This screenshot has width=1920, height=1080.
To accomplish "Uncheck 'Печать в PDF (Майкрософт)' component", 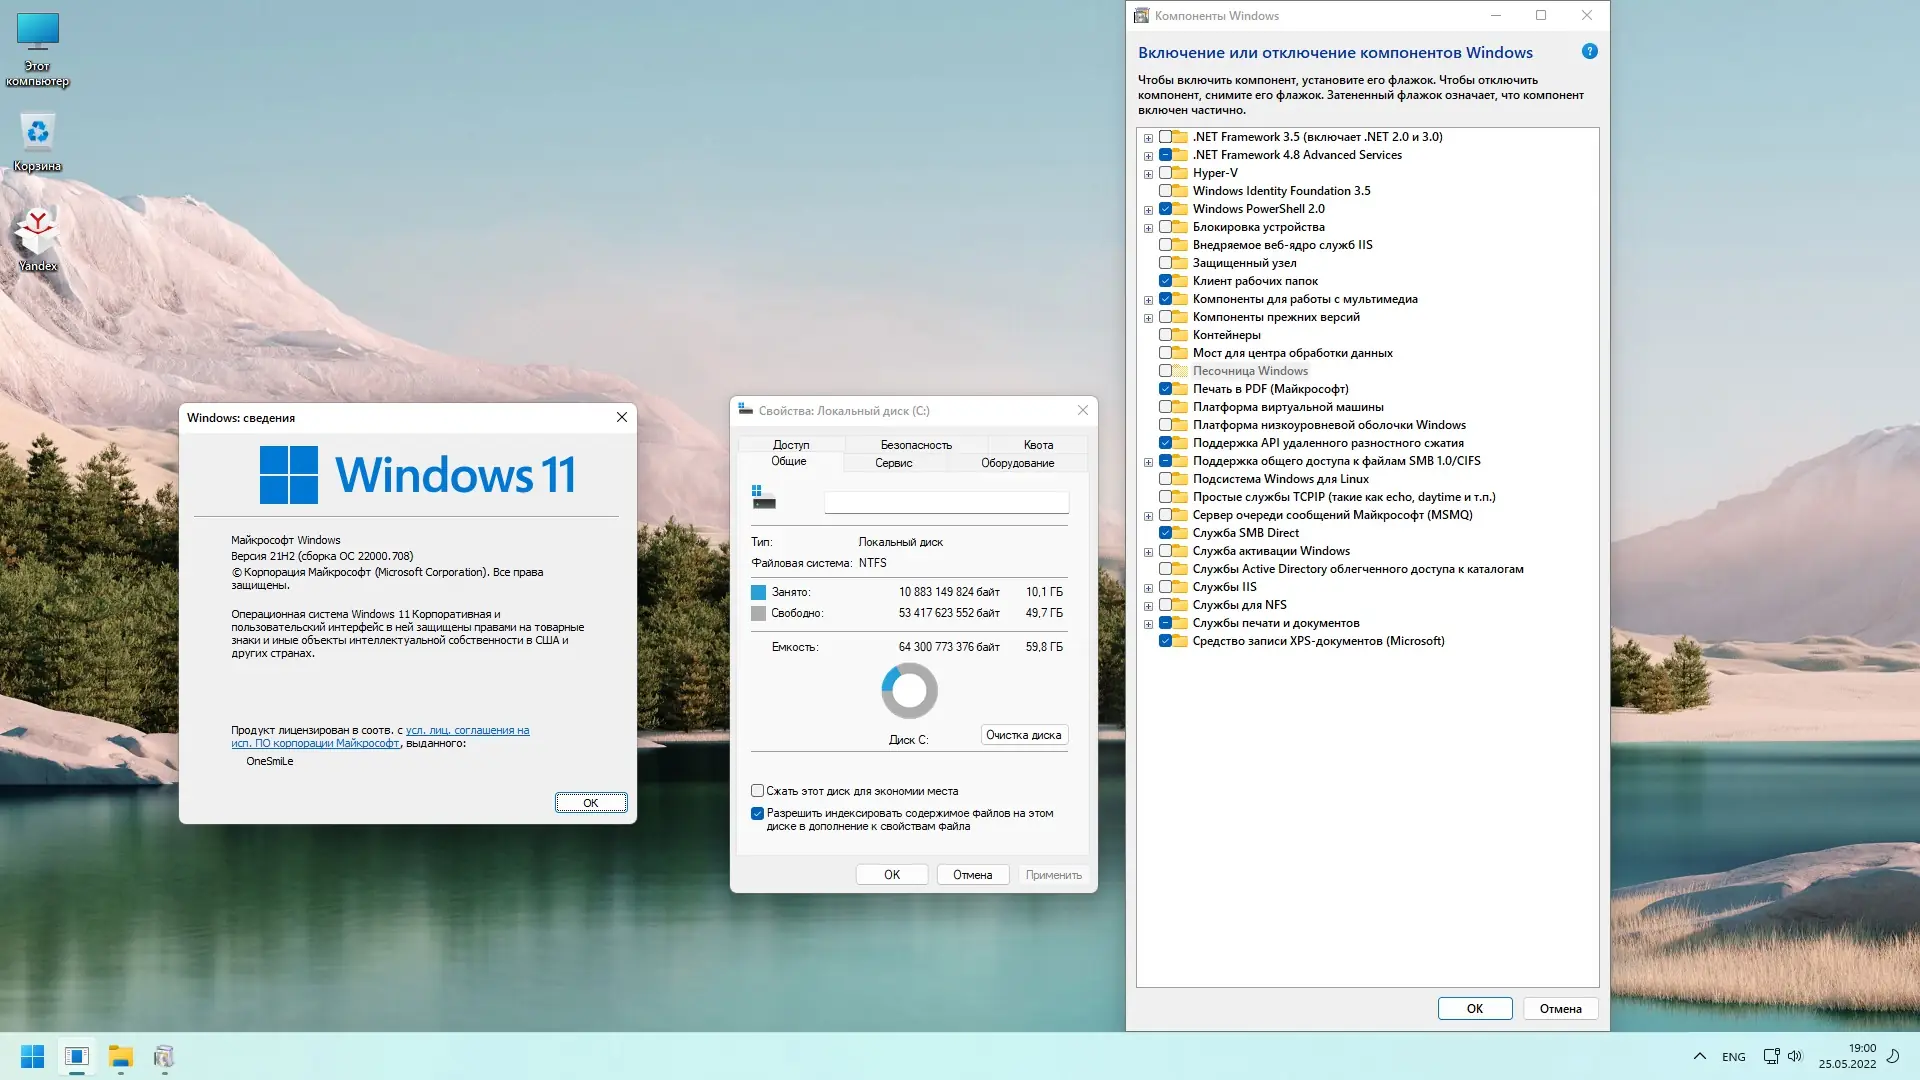I will (x=1165, y=389).
